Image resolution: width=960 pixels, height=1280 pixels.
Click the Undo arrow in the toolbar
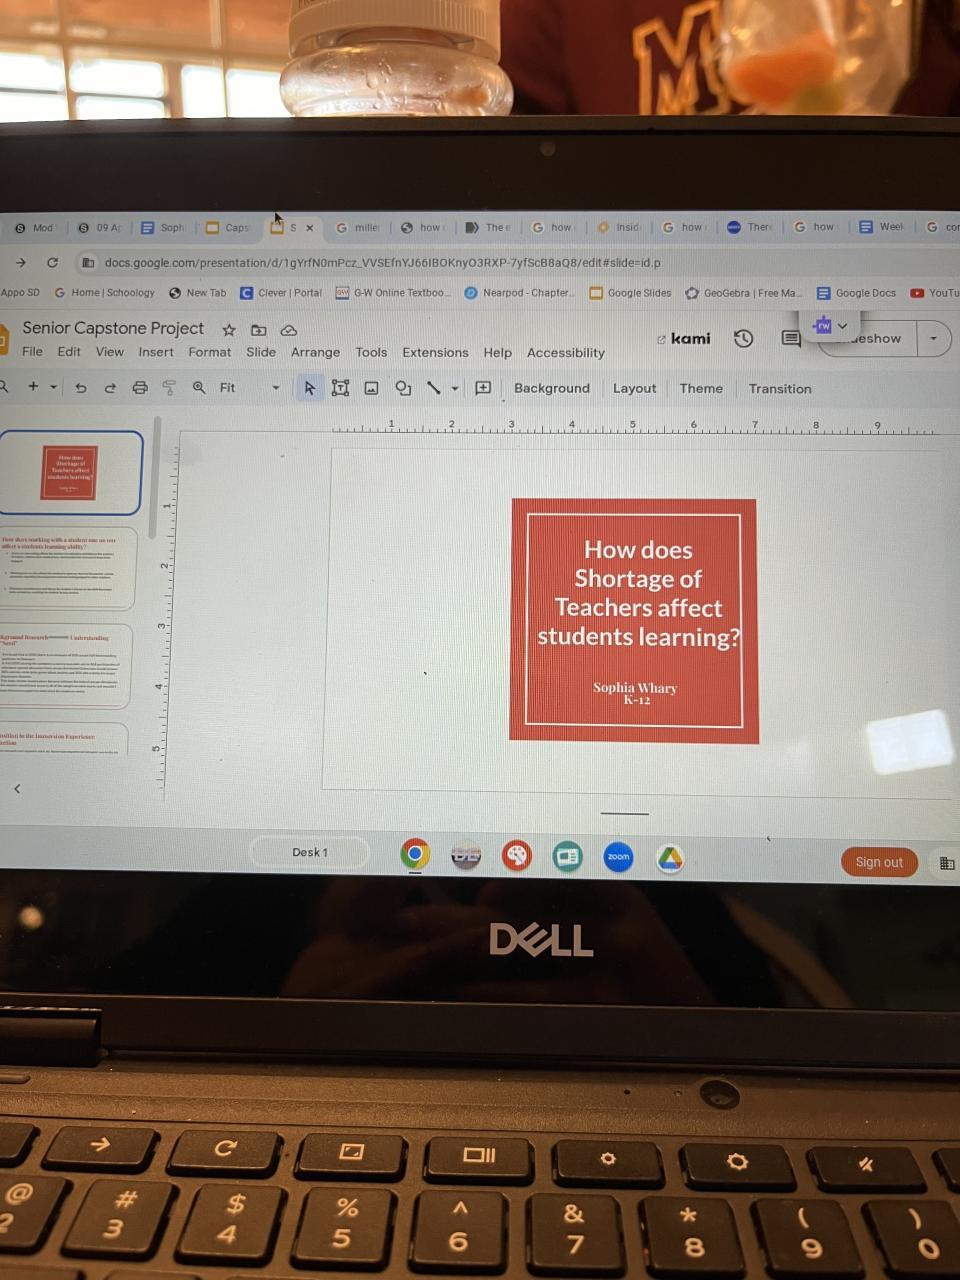(81, 387)
